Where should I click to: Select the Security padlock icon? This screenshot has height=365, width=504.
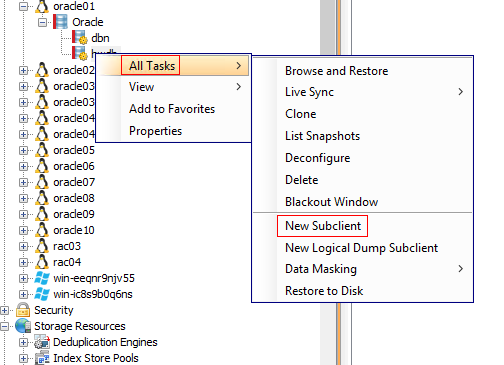click(x=23, y=310)
